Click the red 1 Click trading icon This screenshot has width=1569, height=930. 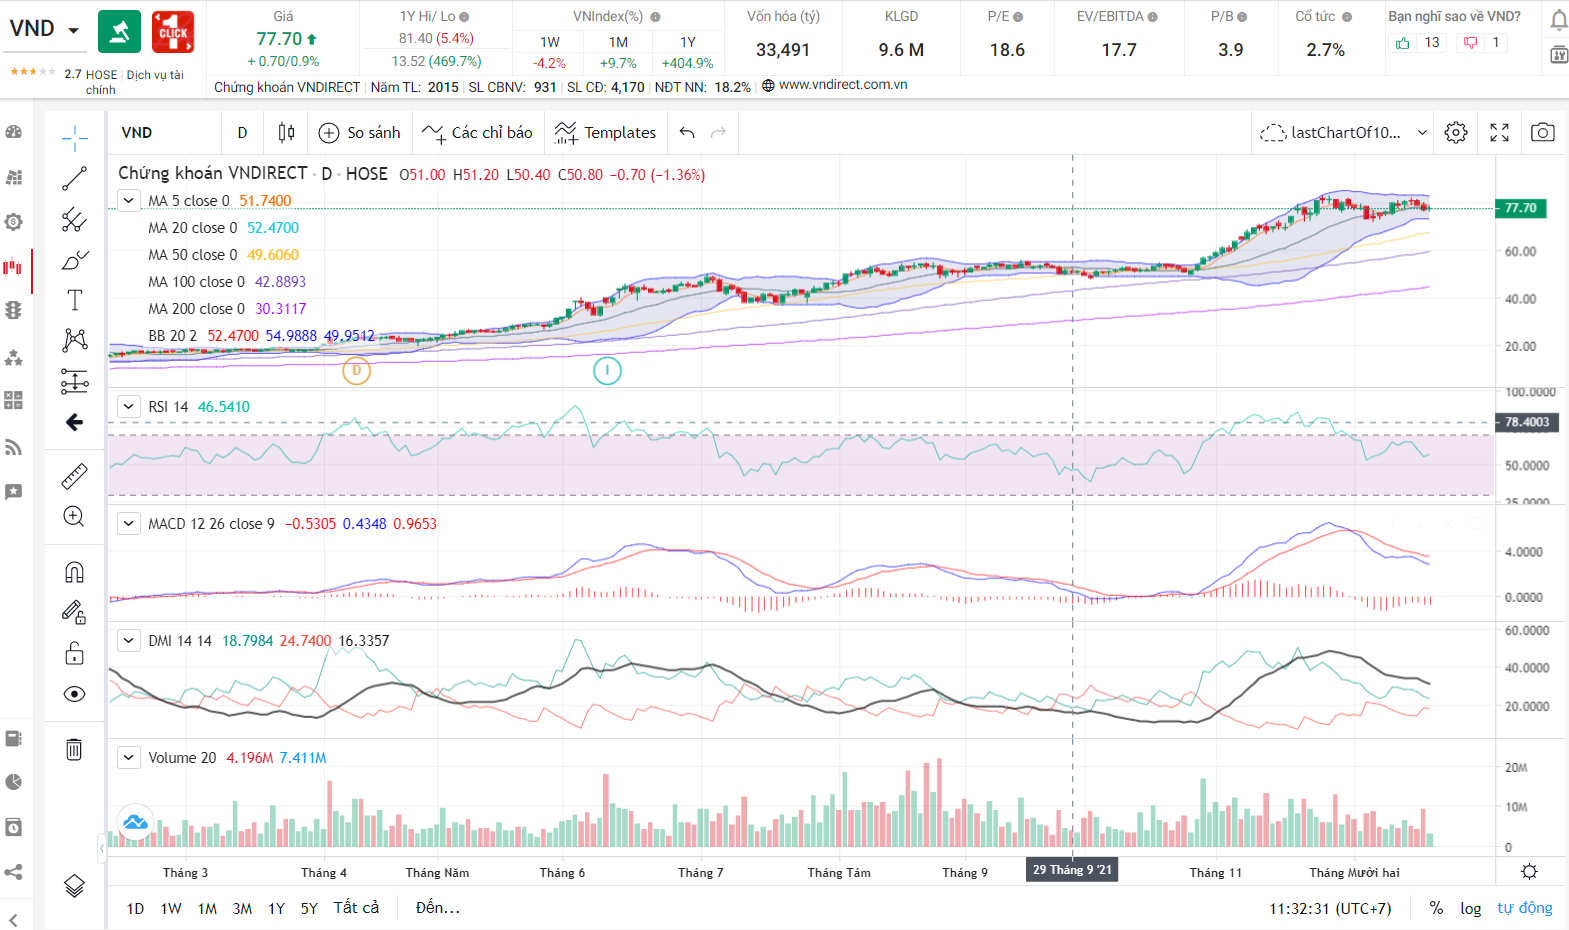click(173, 32)
